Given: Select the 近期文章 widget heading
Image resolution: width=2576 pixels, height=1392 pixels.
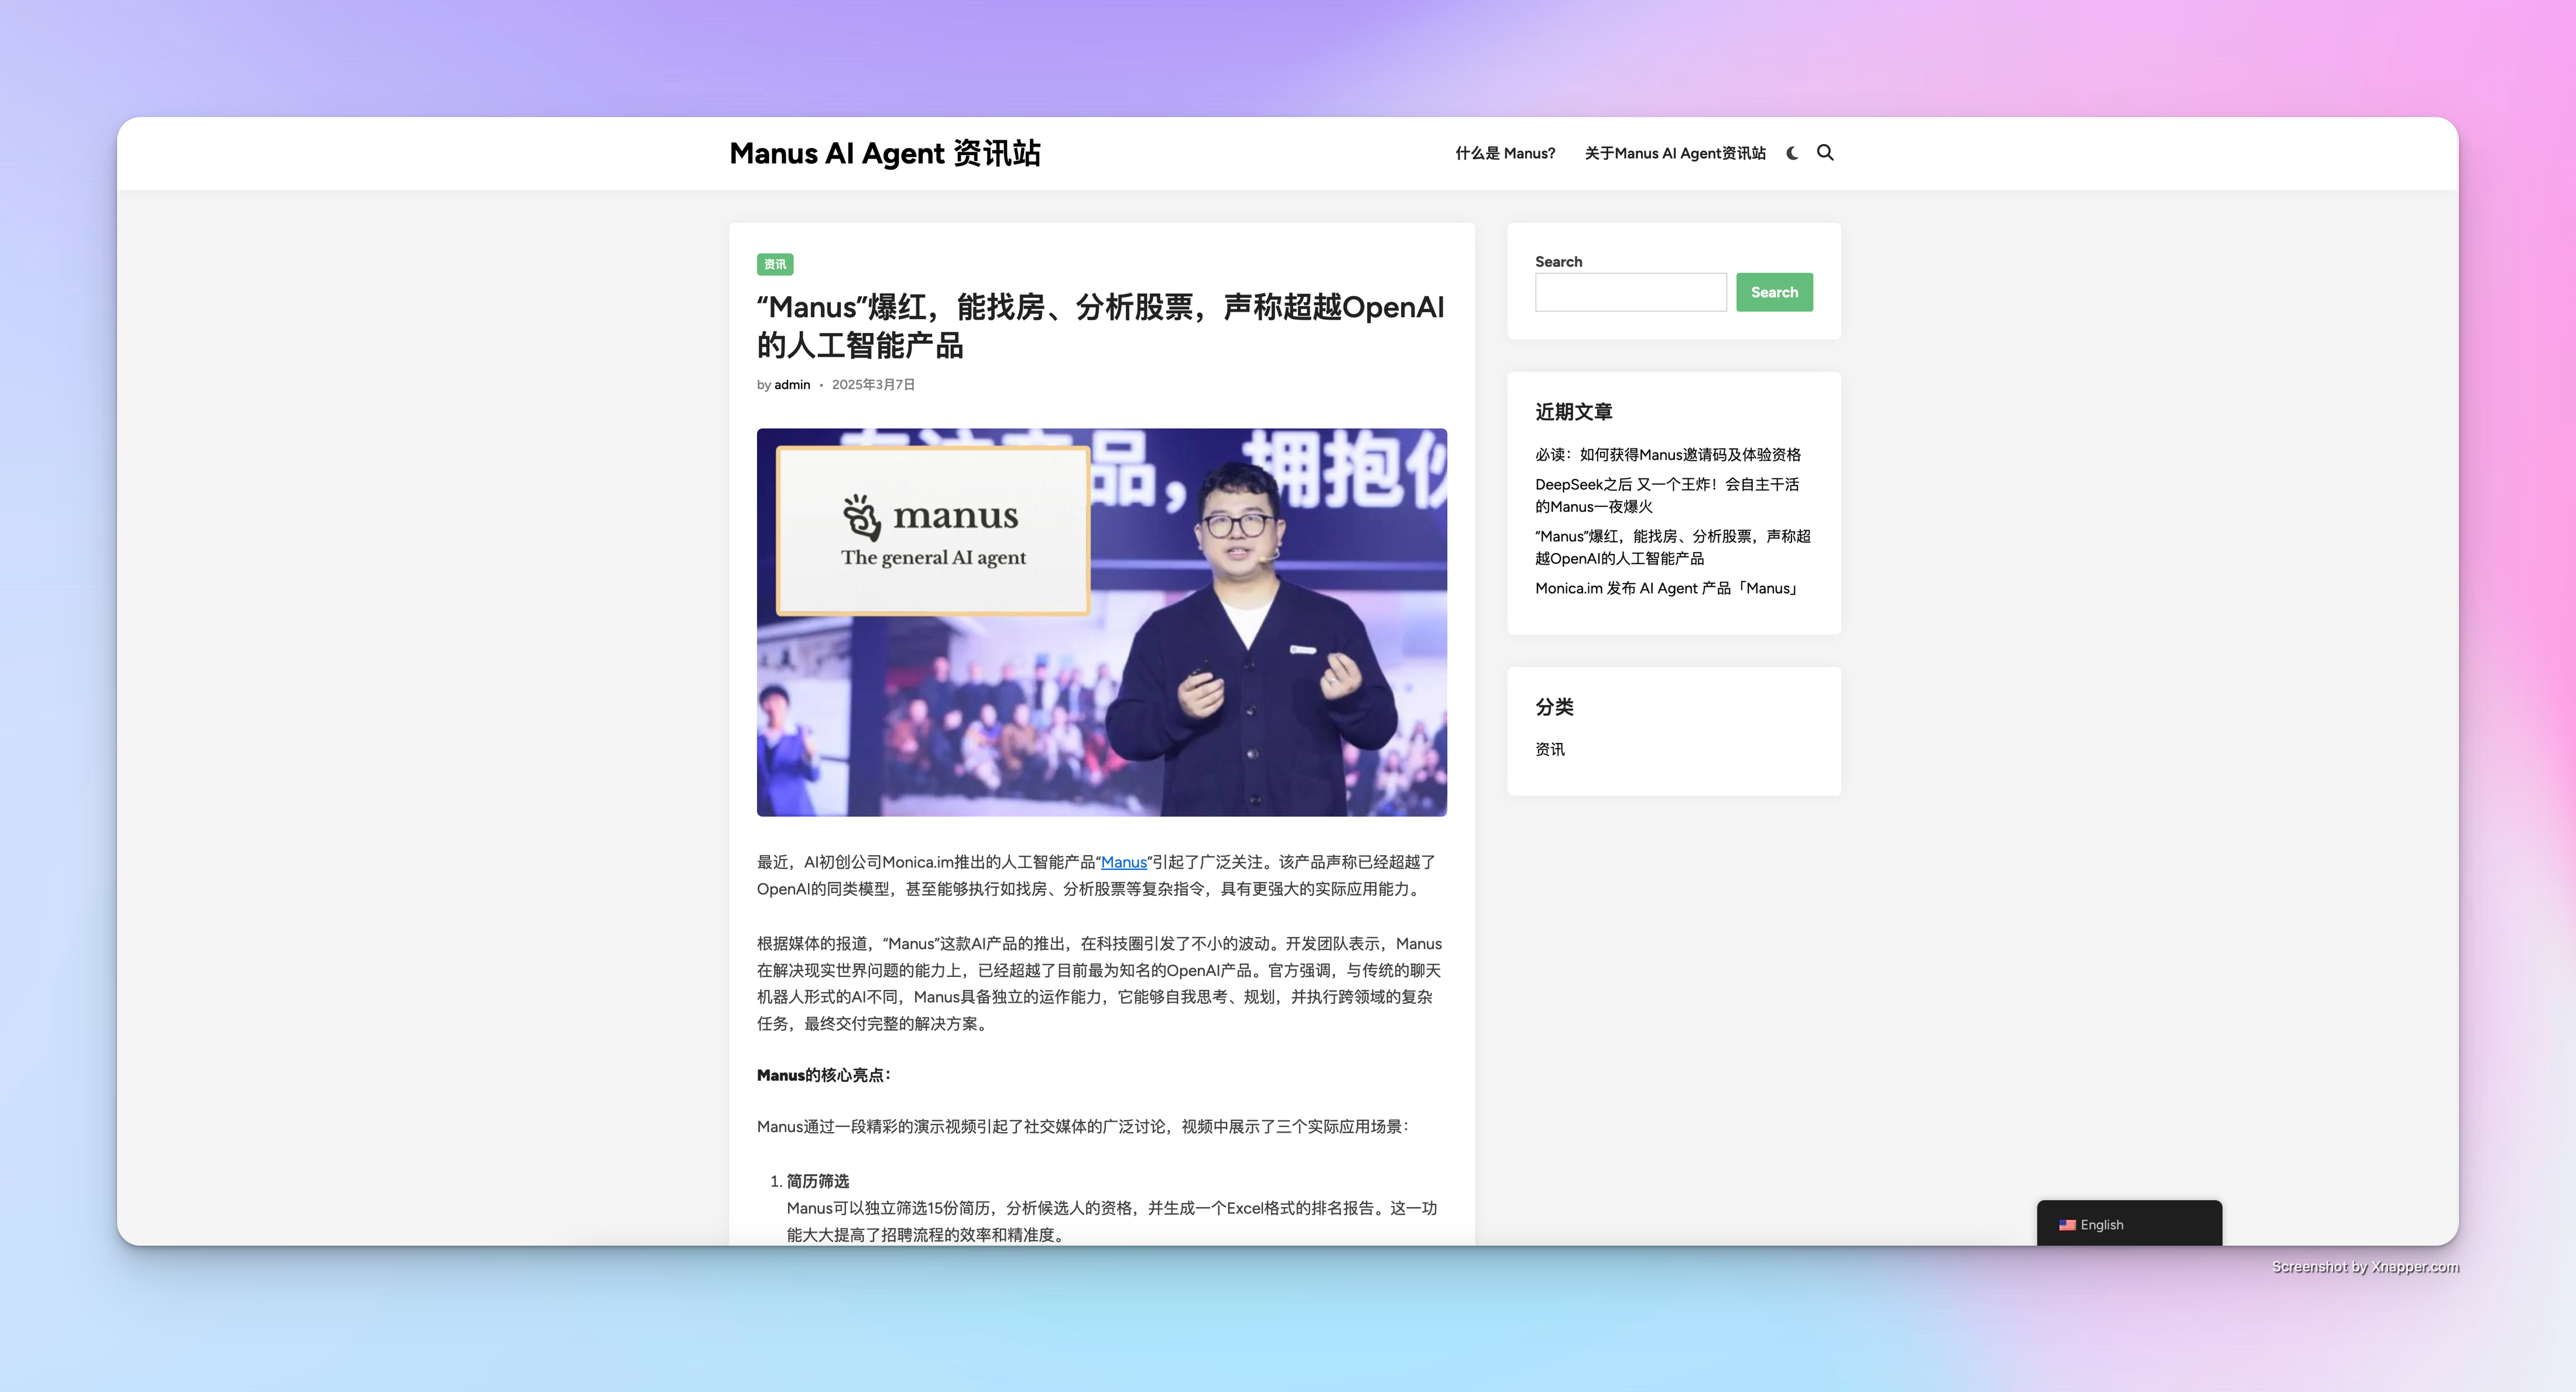Looking at the screenshot, I should [1573, 412].
